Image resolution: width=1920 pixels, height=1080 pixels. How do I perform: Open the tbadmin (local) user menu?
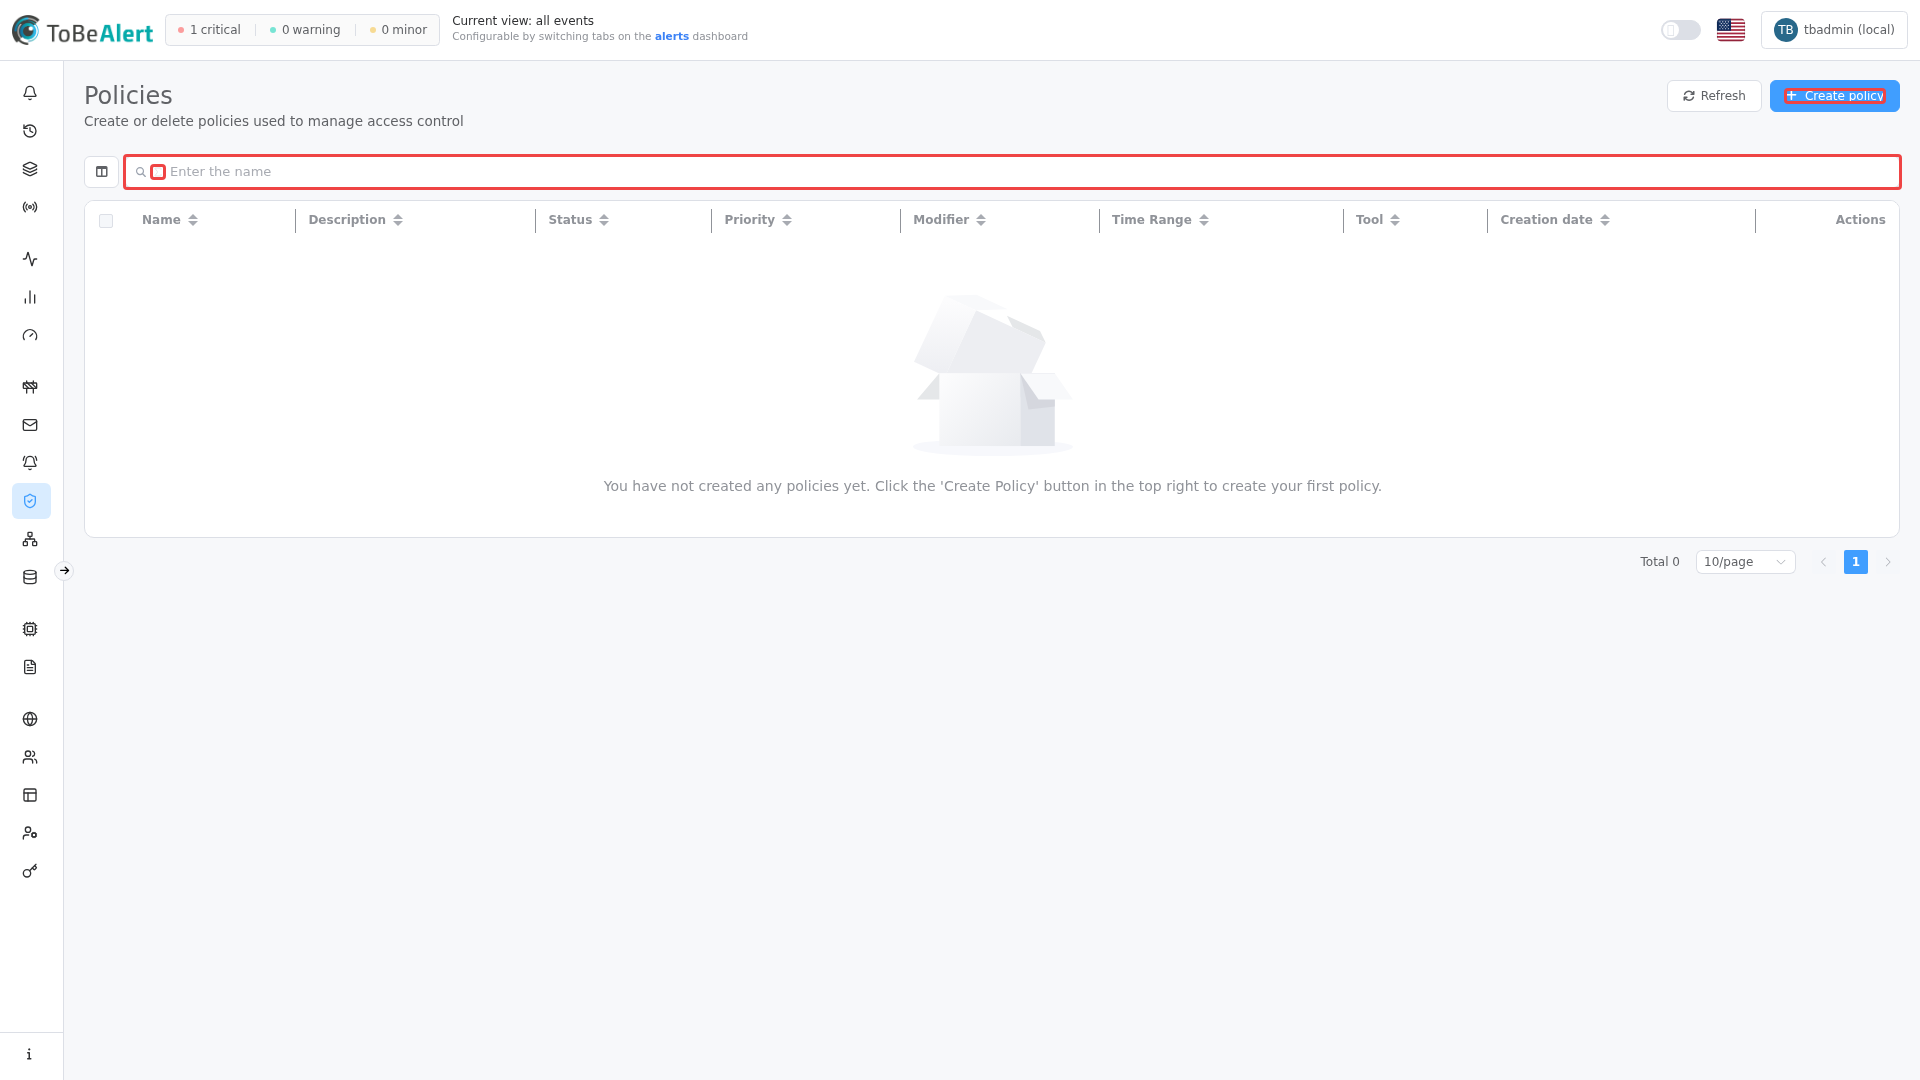[x=1834, y=30]
